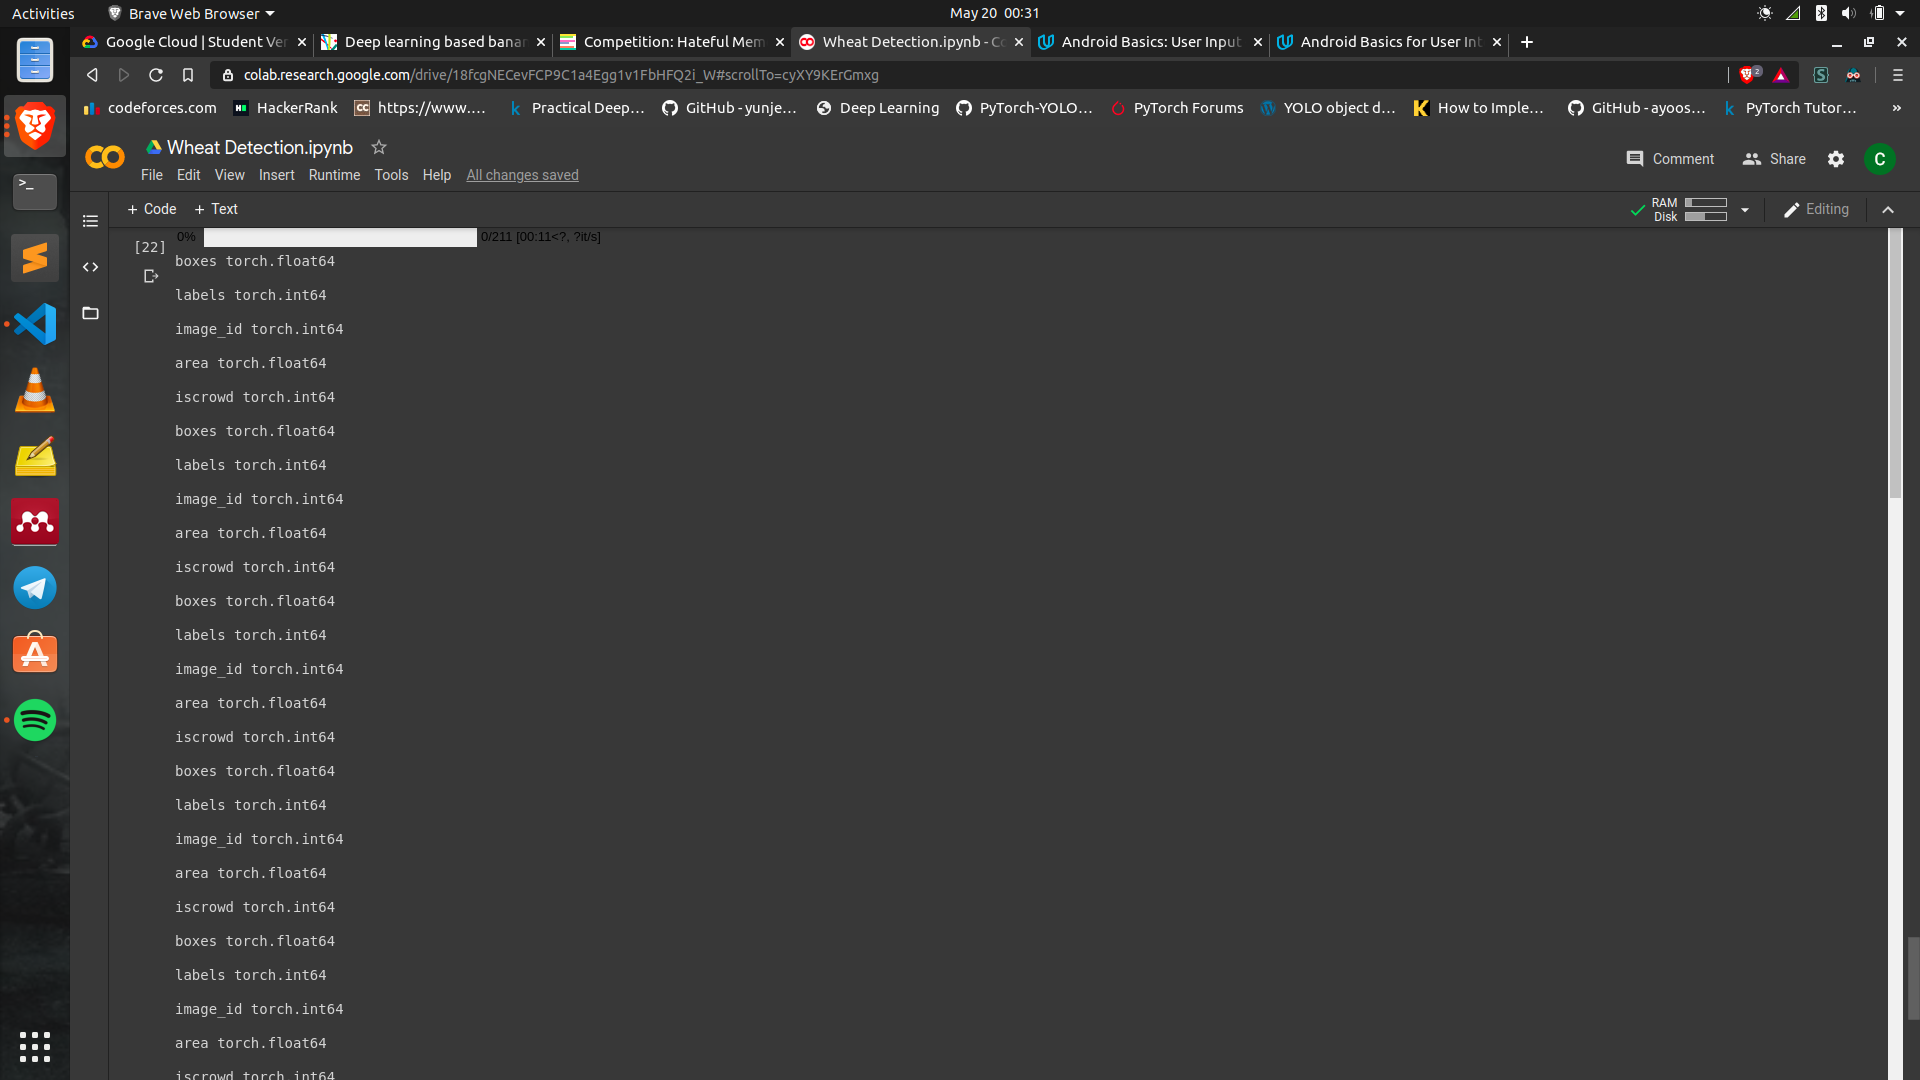Expand the View menu item
1920x1080 pixels.
point(228,174)
